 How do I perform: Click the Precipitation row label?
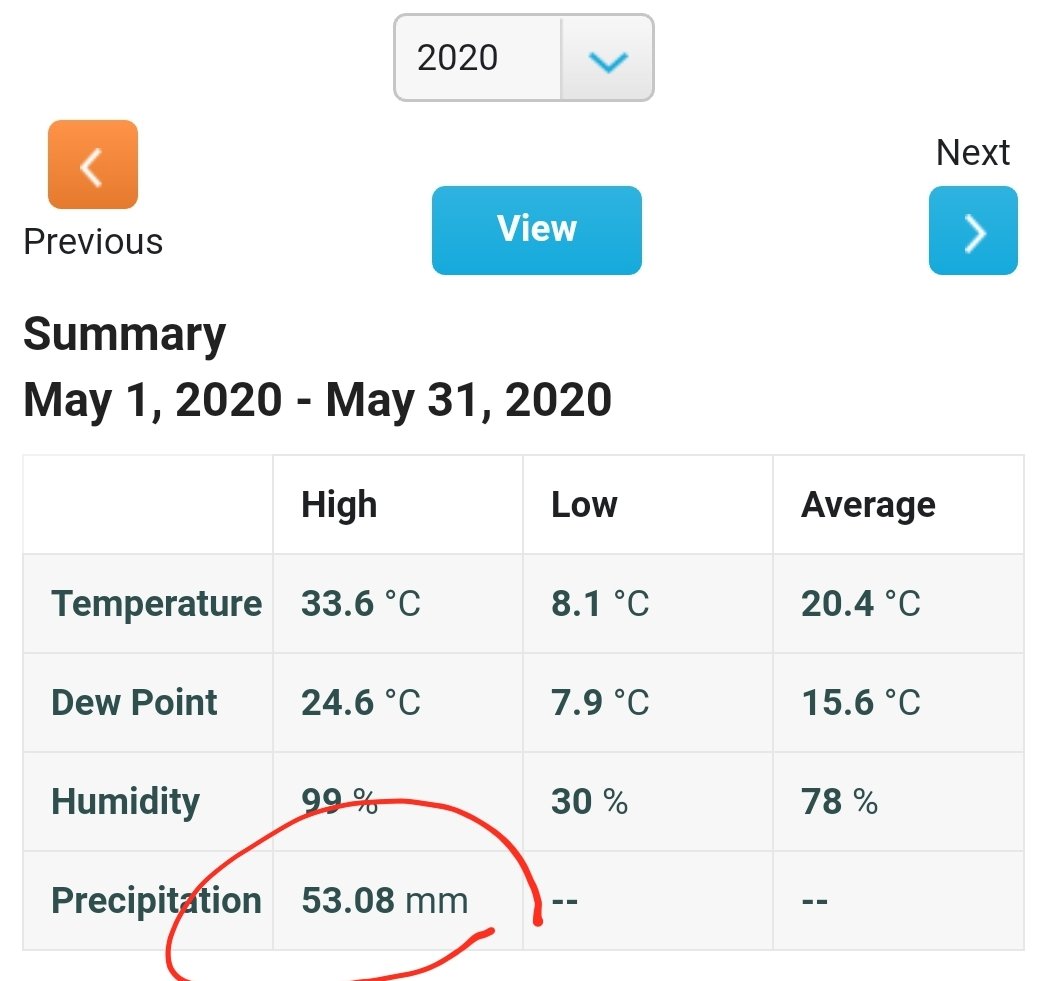click(157, 900)
